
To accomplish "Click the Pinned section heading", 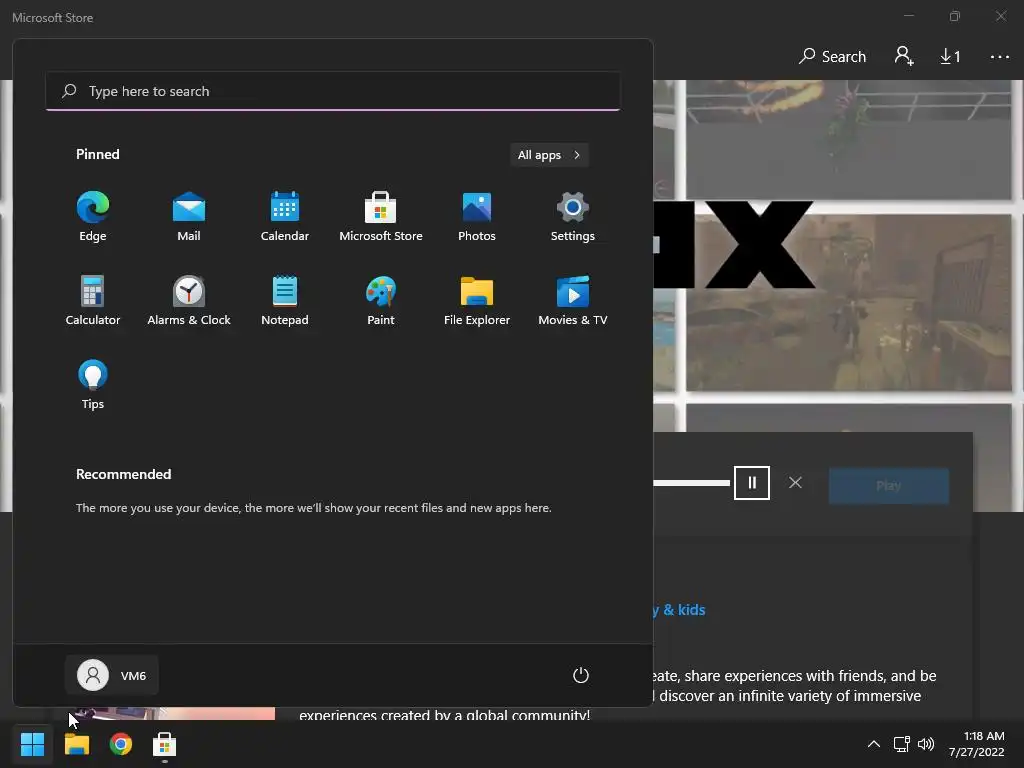I will coord(97,154).
